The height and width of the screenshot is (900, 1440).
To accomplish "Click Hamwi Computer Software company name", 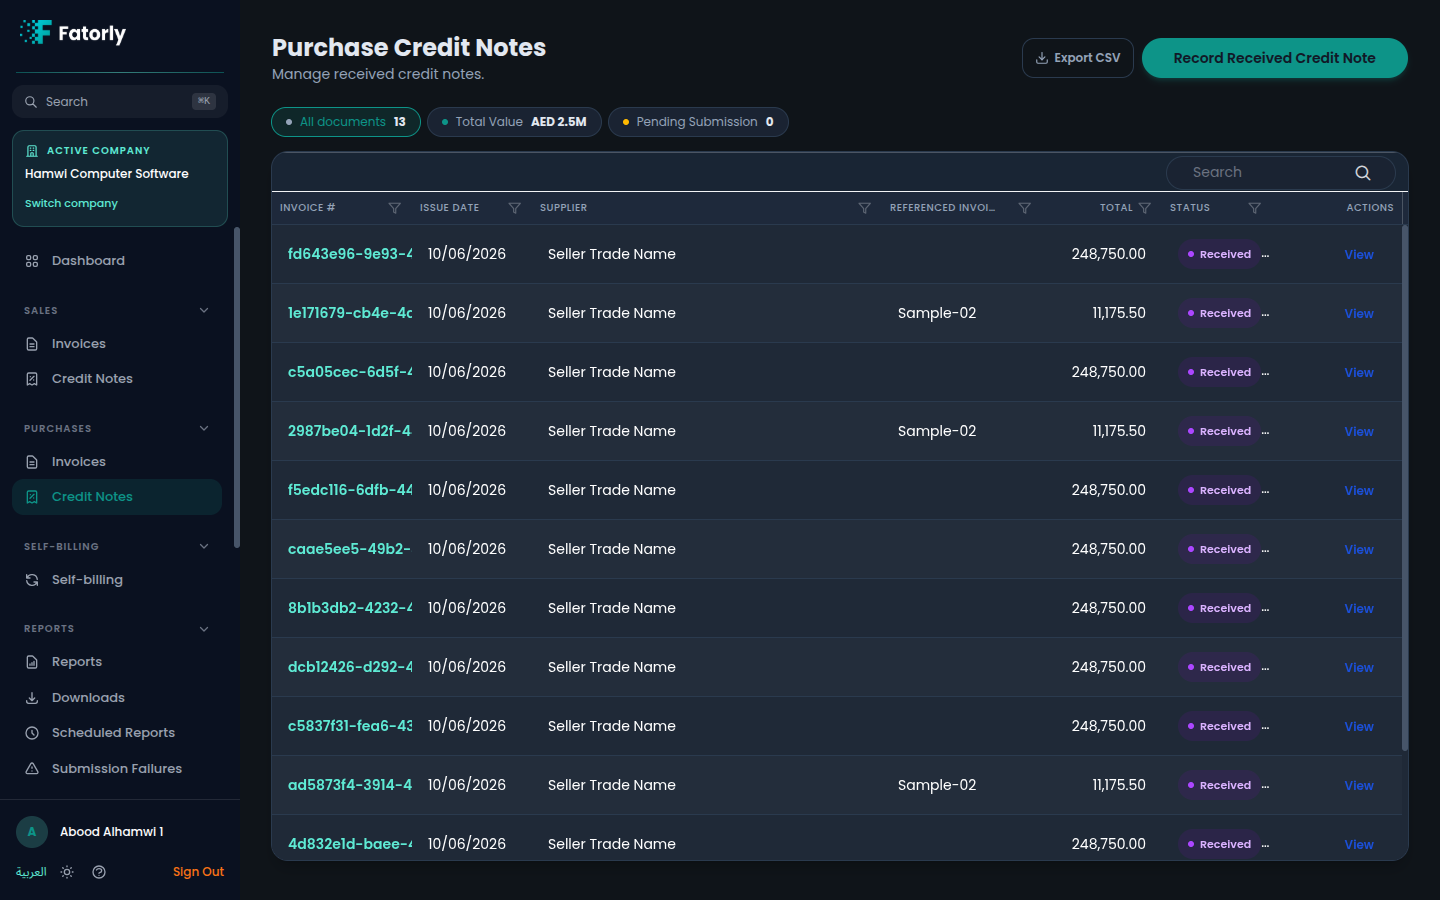I will point(107,174).
